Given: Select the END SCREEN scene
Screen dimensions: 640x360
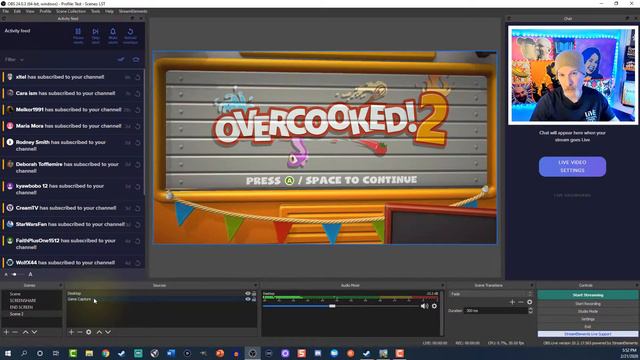Looking at the screenshot, I should [x=21, y=307].
